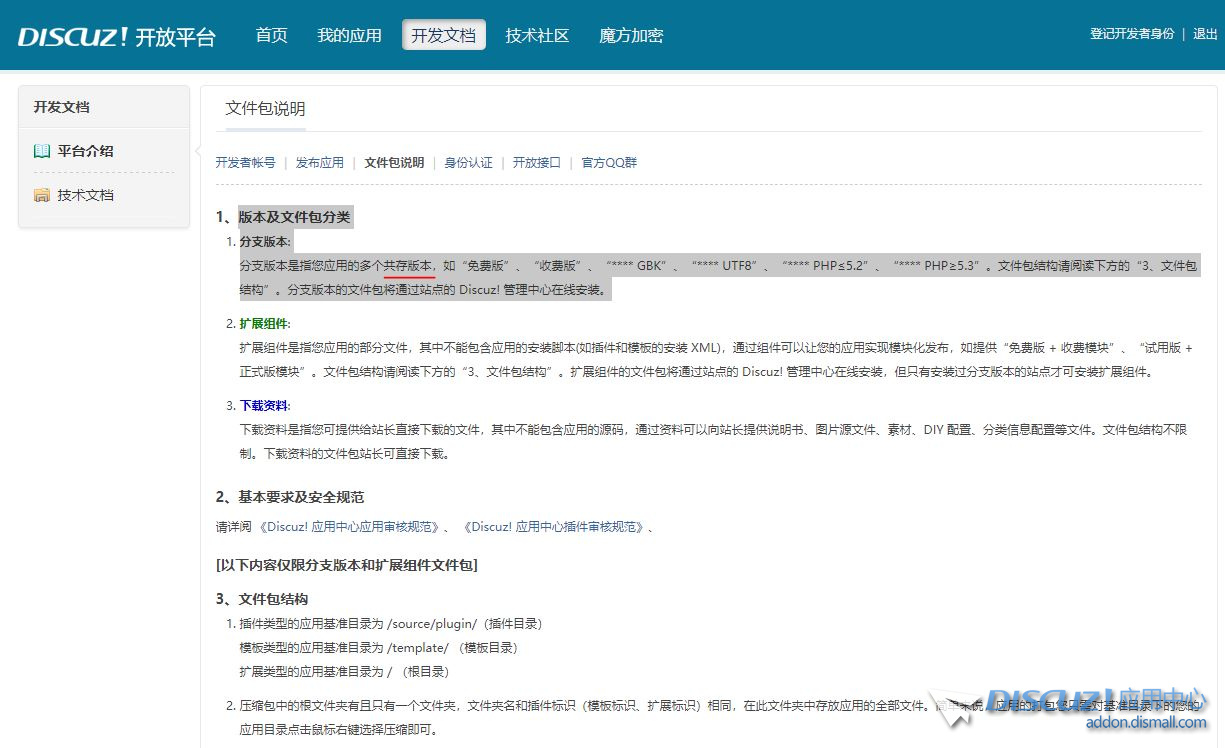Open the 魔方加密 navigation item

[x=631, y=35]
